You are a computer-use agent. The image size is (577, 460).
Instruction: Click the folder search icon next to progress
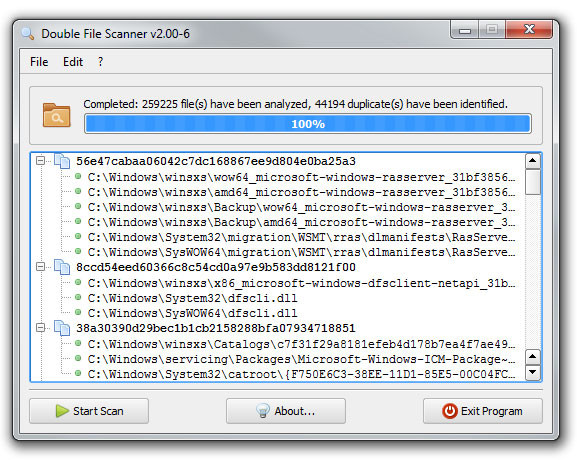(x=56, y=115)
